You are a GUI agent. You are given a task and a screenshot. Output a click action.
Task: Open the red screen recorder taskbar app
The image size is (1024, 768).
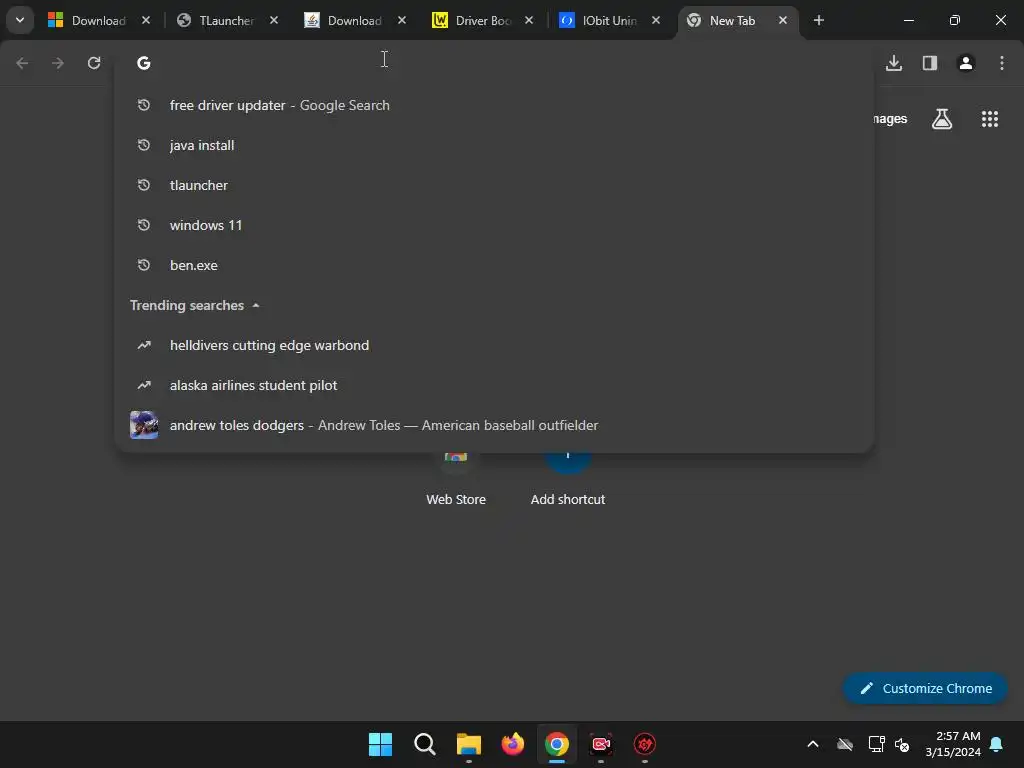click(601, 744)
